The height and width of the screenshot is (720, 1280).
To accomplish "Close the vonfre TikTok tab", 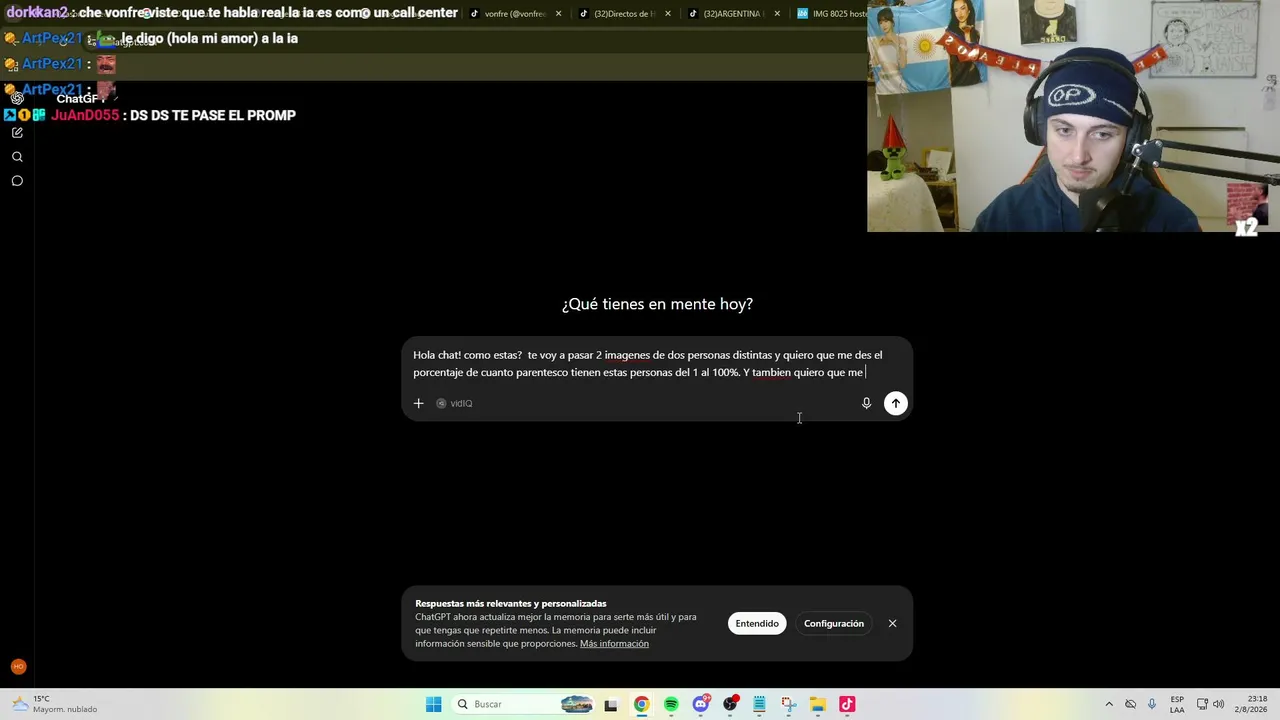I will 558,14.
